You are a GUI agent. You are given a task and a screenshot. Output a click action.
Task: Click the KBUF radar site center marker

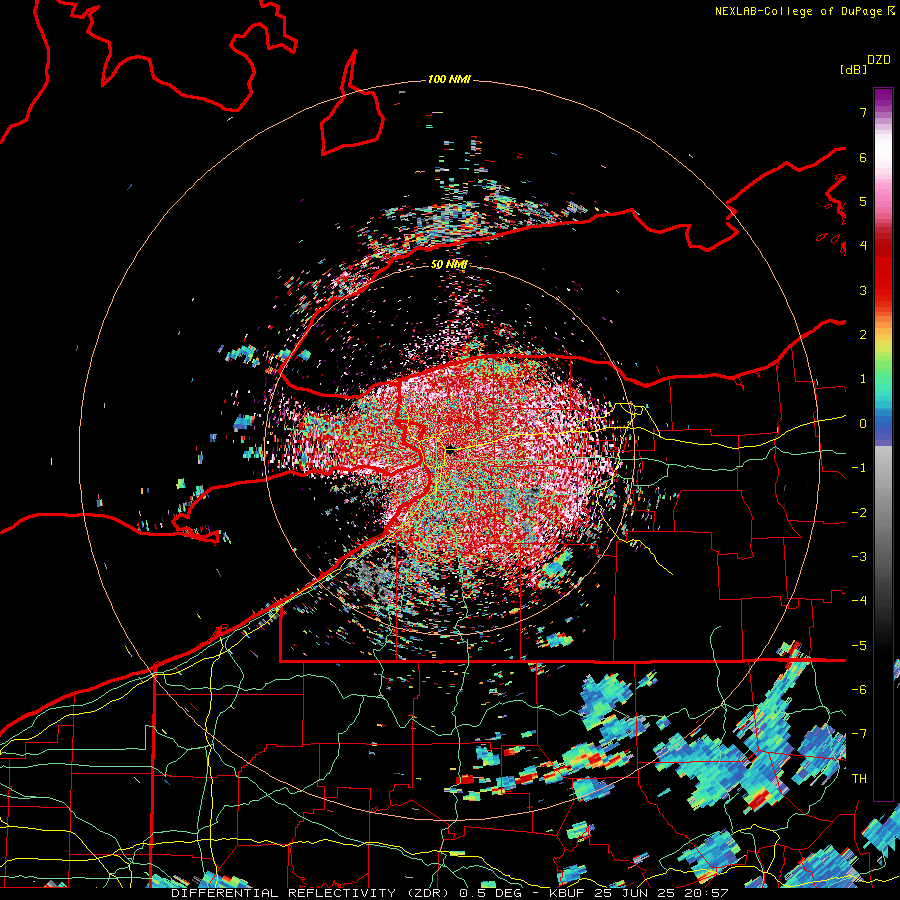[x=451, y=451]
